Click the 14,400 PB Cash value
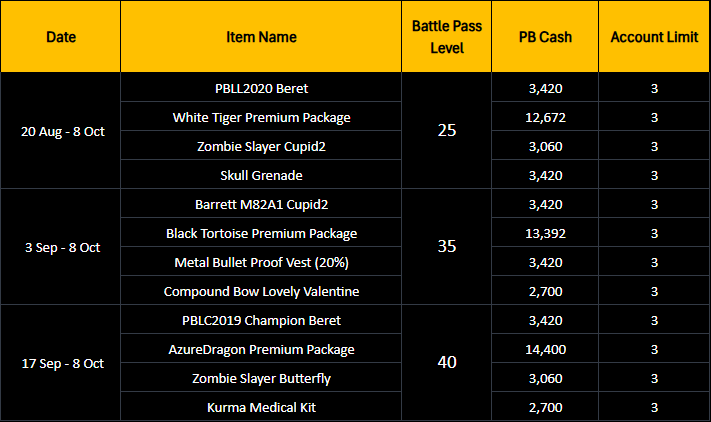This screenshot has height=422, width=711. [x=545, y=349]
